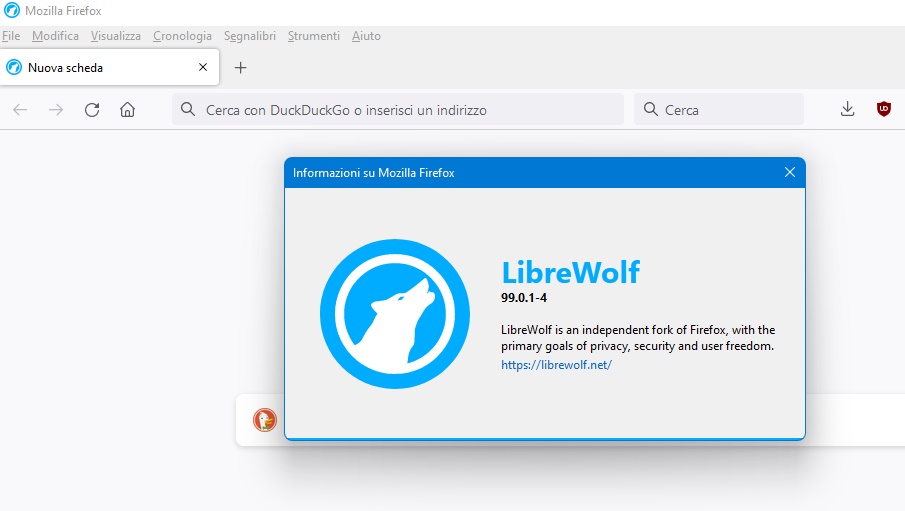Open the Visualizza menu
The width and height of the screenshot is (905, 511).
(115, 36)
